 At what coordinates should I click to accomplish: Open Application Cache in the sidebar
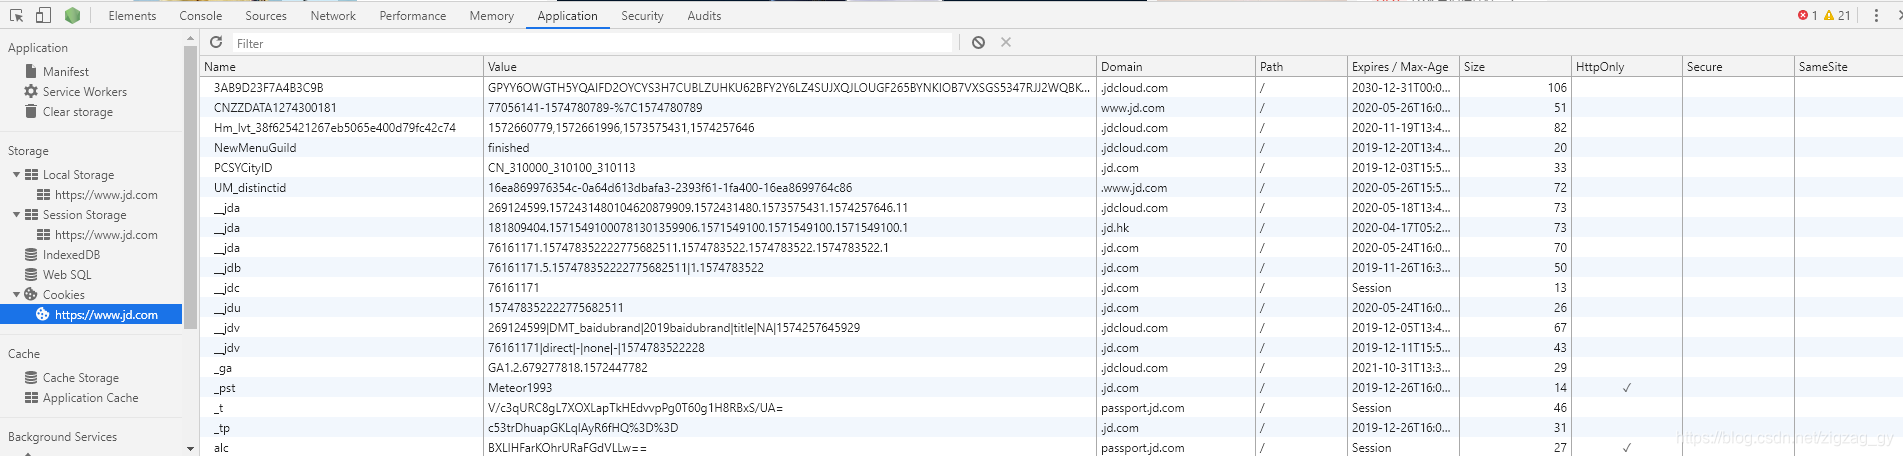click(x=91, y=398)
